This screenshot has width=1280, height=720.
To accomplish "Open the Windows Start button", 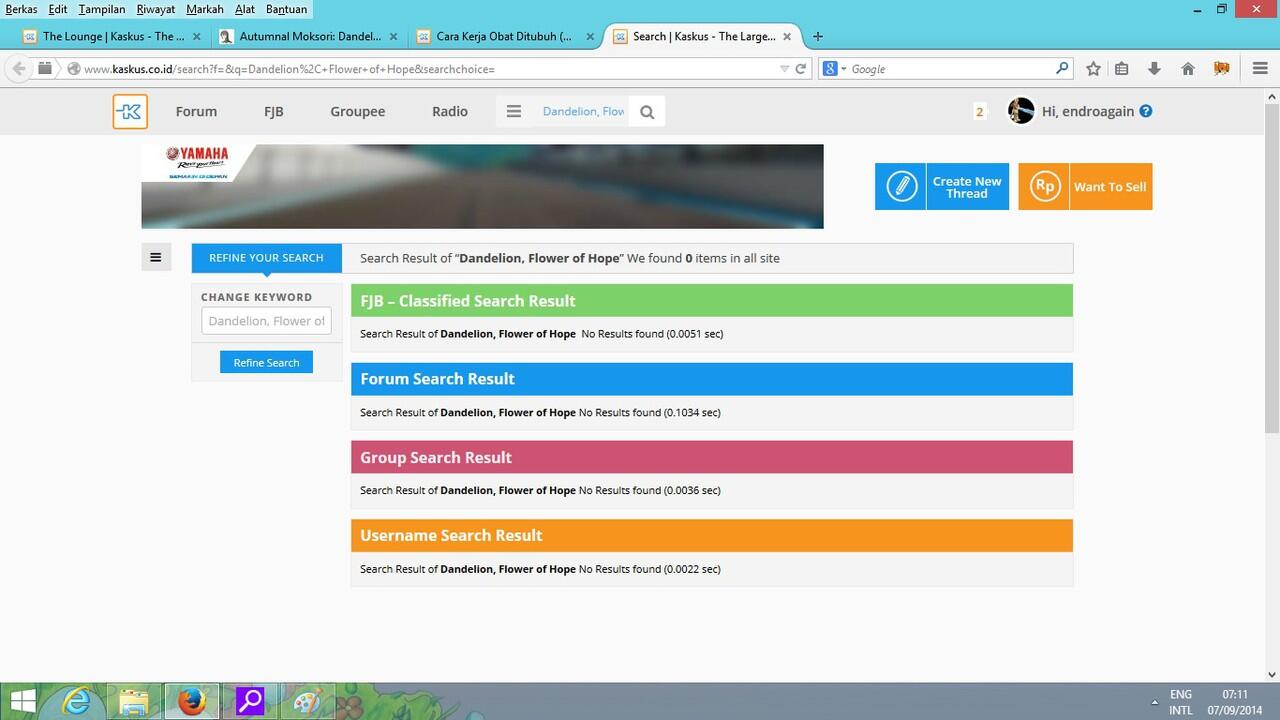I will pos(24,702).
